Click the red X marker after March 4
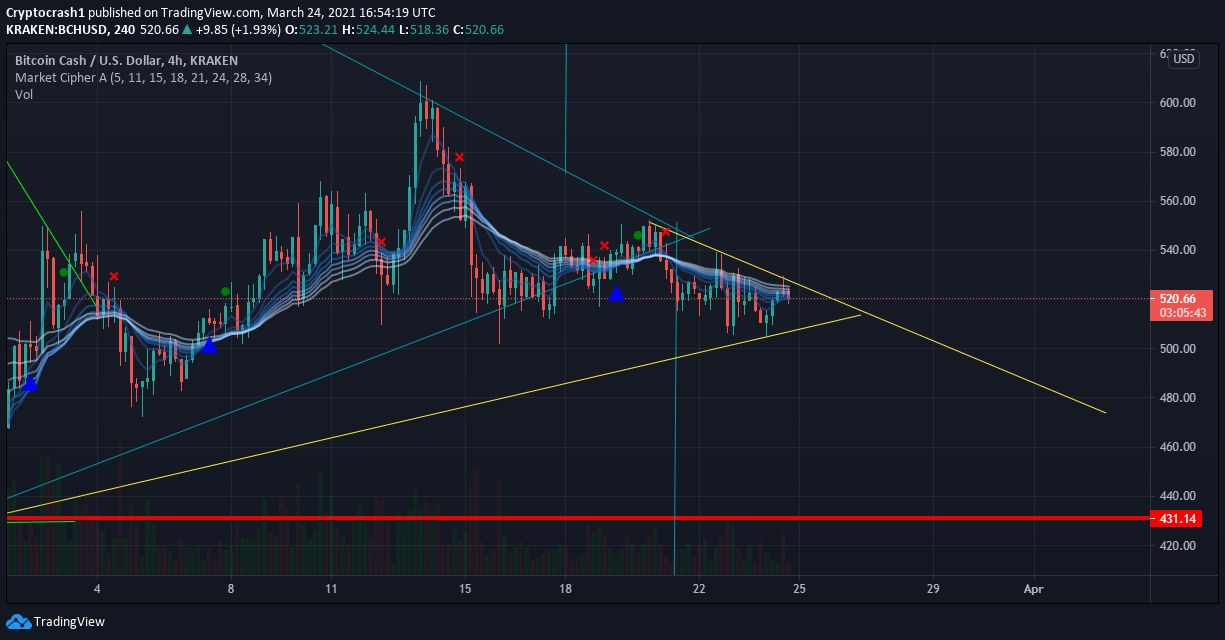This screenshot has width=1225, height=640. [x=114, y=276]
